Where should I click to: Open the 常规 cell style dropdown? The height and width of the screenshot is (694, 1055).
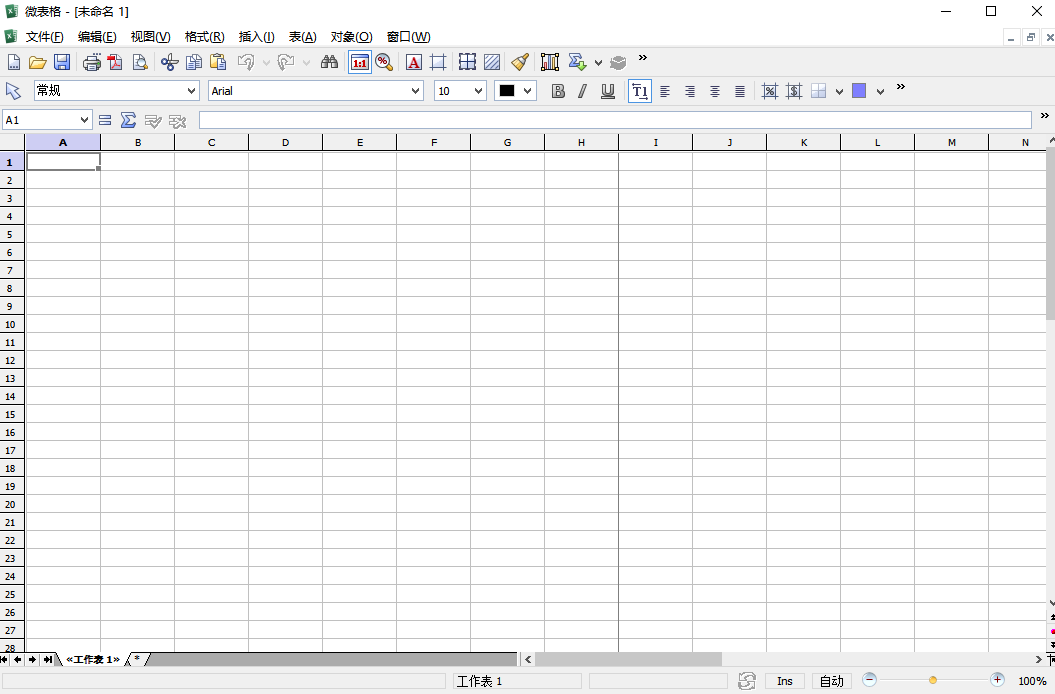tap(116, 91)
